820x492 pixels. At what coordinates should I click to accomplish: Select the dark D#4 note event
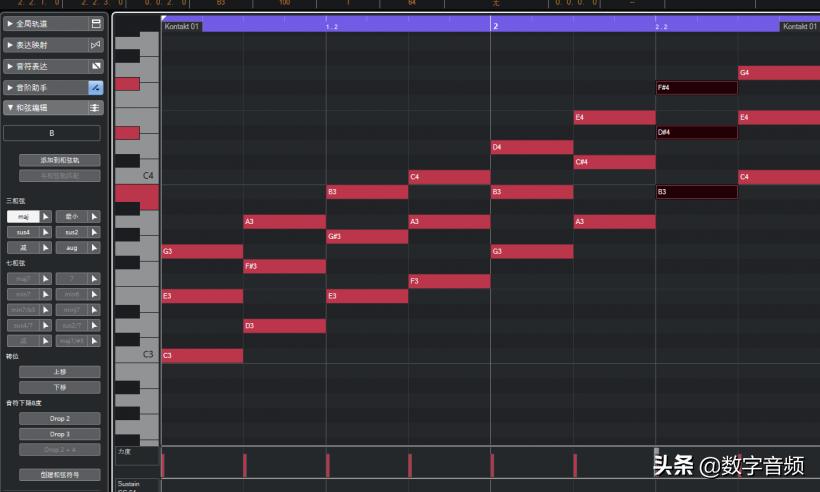pos(697,132)
